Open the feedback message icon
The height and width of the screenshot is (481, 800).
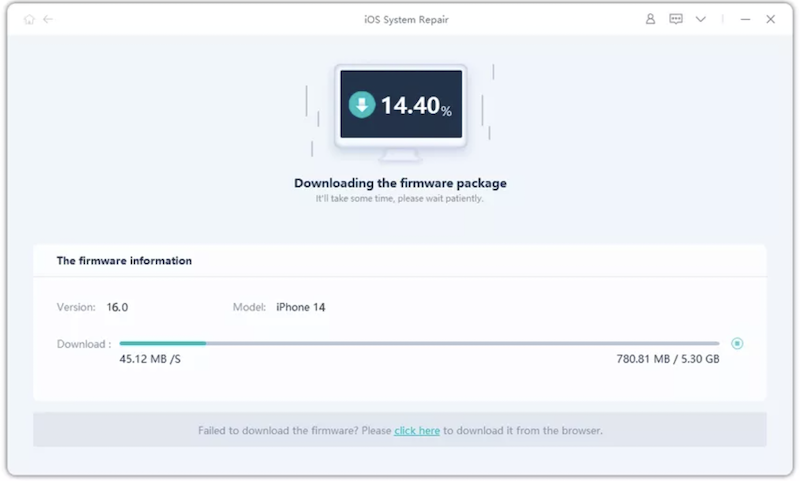676,19
